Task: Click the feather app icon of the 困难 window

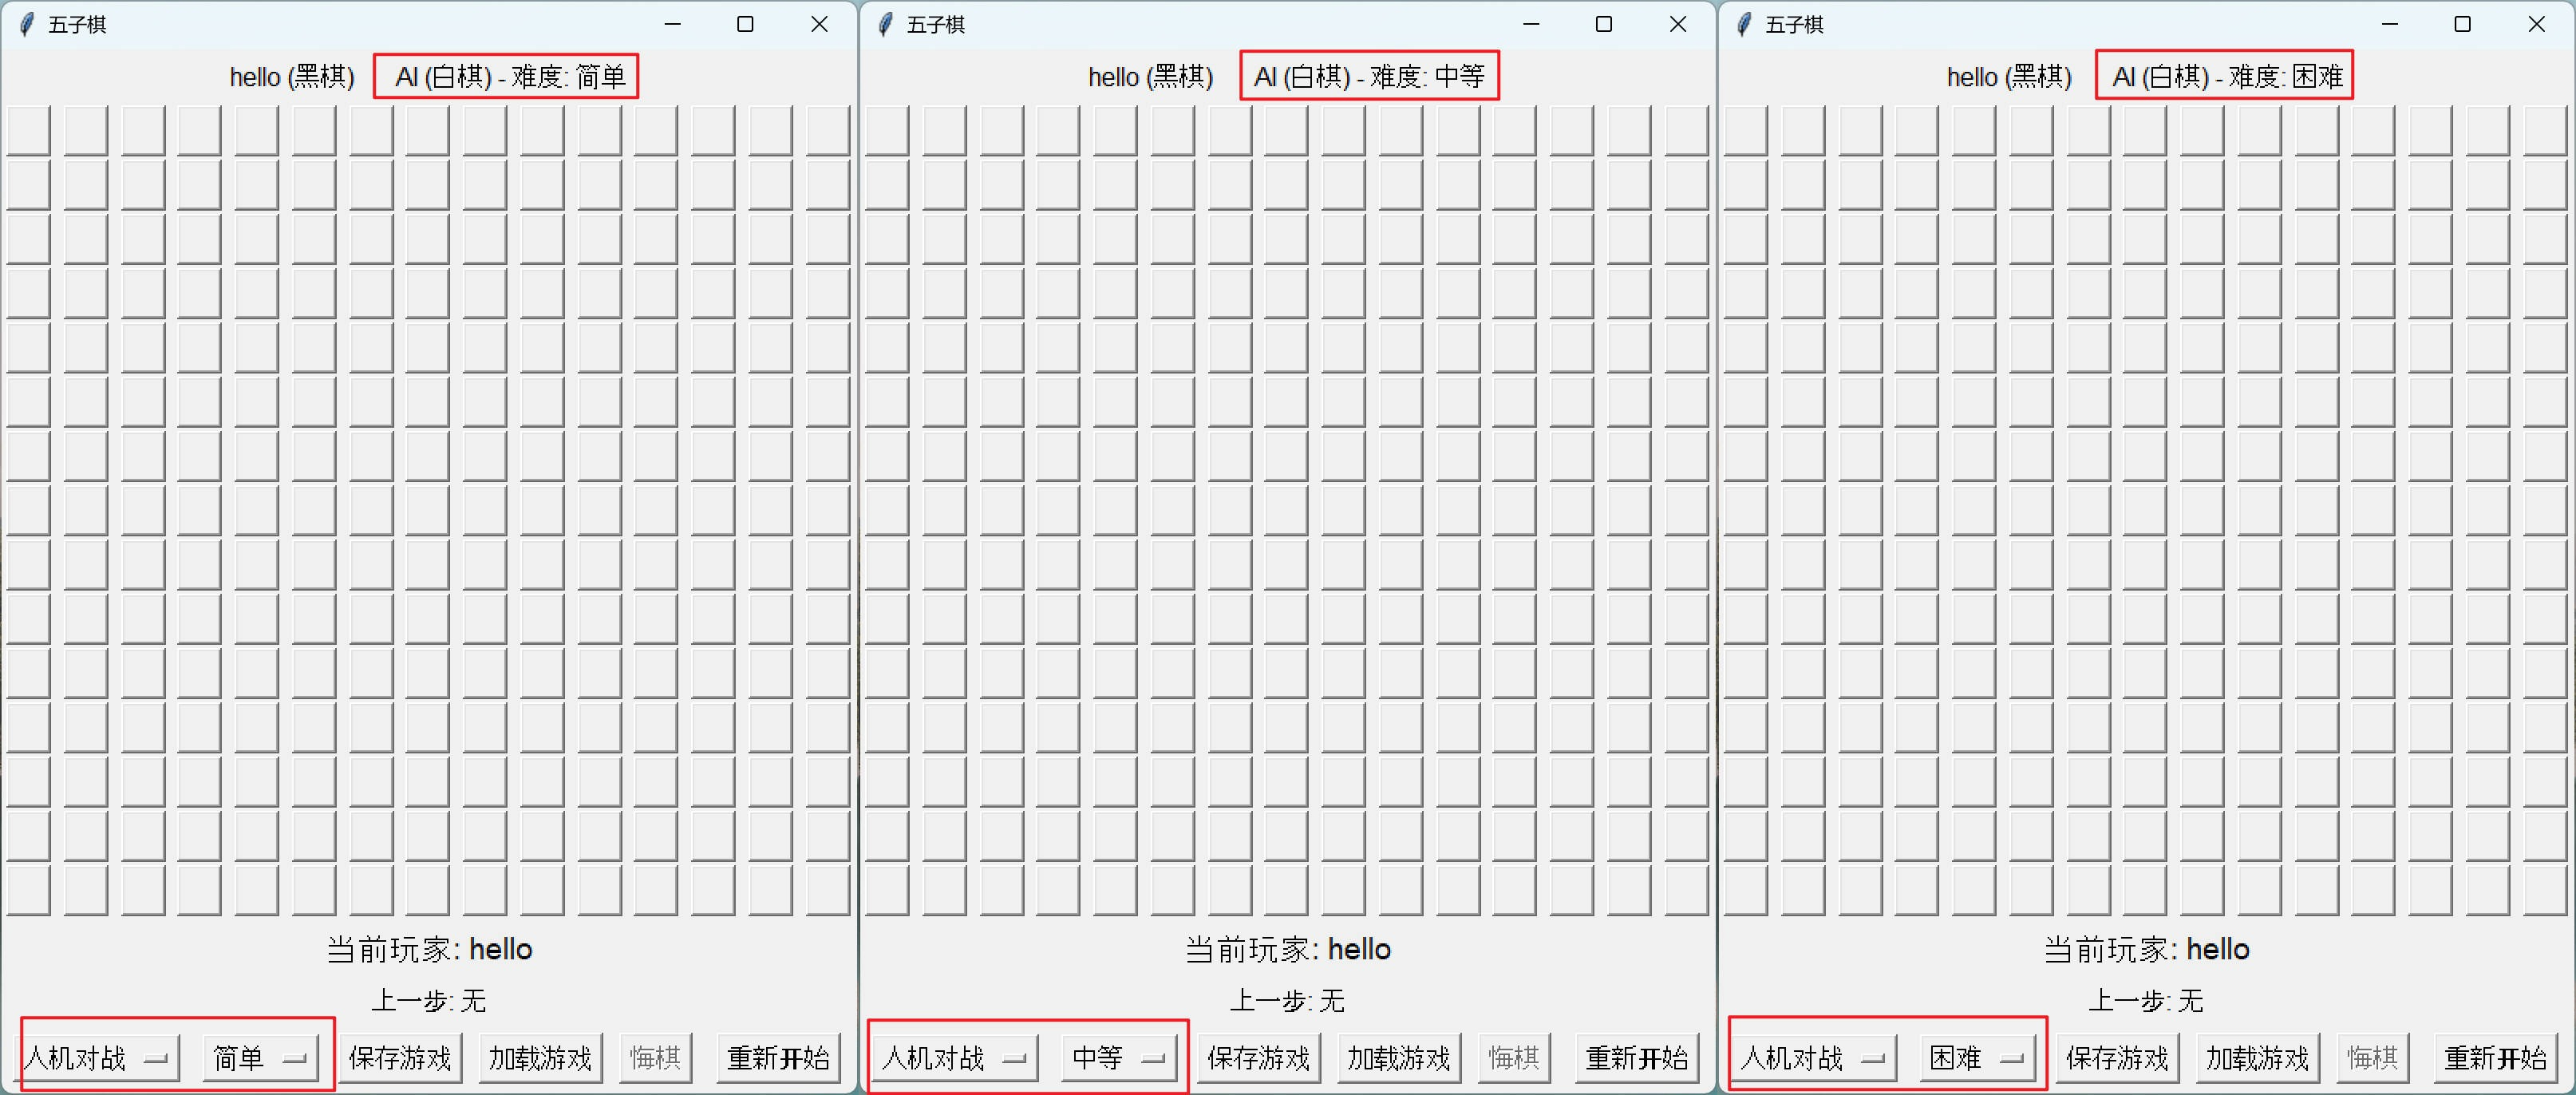Action: [1744, 24]
